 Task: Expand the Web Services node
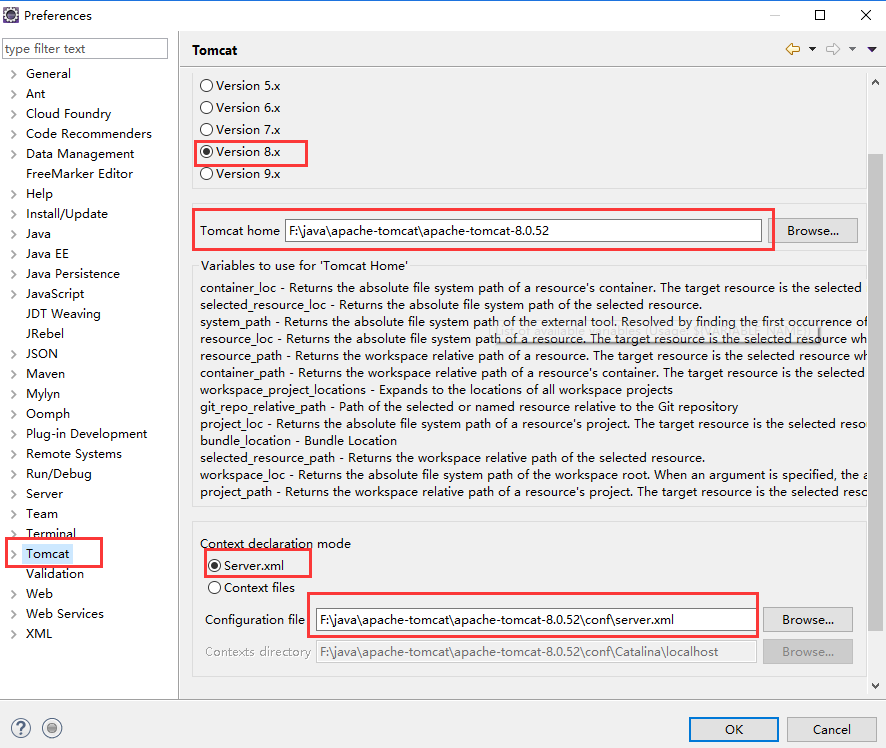coord(14,614)
